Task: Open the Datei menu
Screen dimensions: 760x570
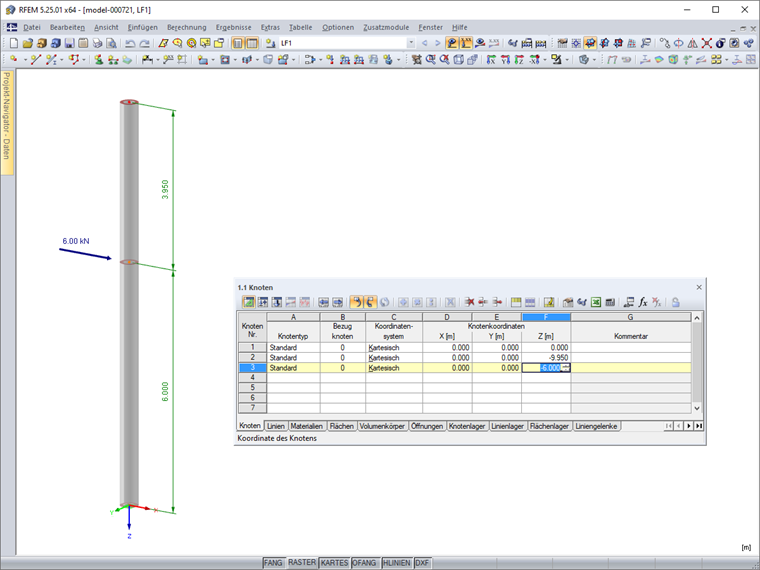Action: pyautogui.click(x=32, y=28)
